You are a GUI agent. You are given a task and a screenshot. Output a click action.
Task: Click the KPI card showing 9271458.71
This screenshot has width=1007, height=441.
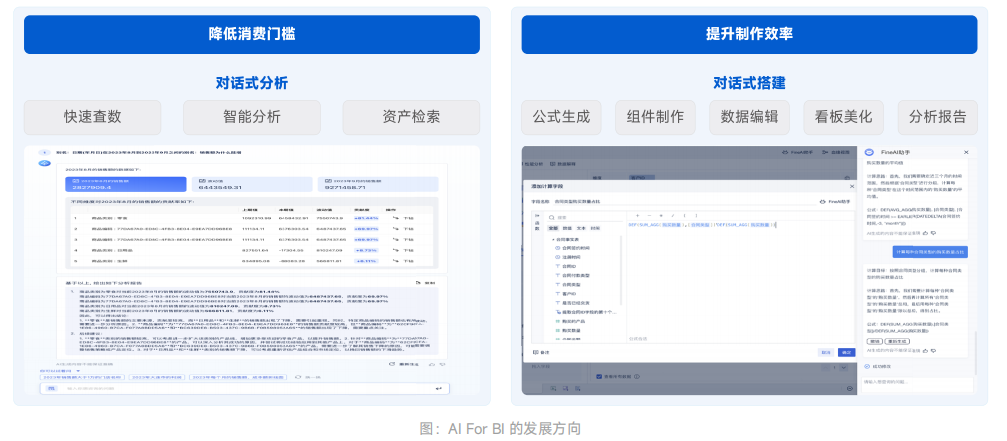pos(378,184)
